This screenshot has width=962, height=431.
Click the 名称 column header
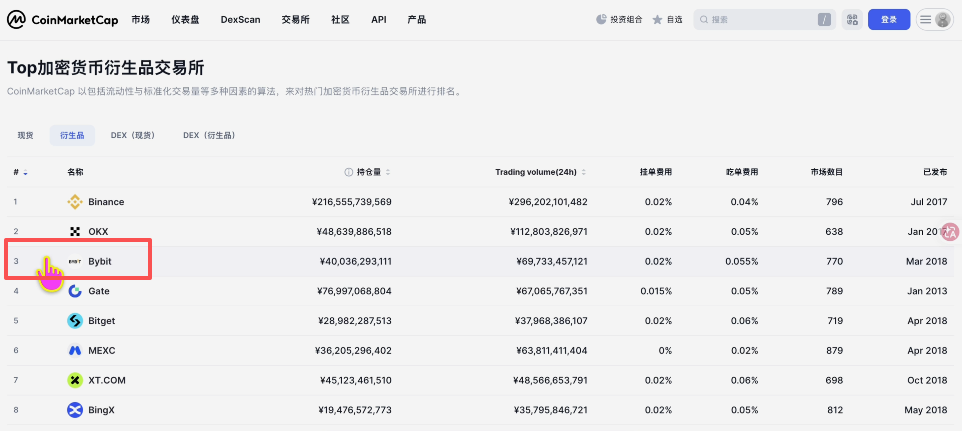[x=75, y=172]
